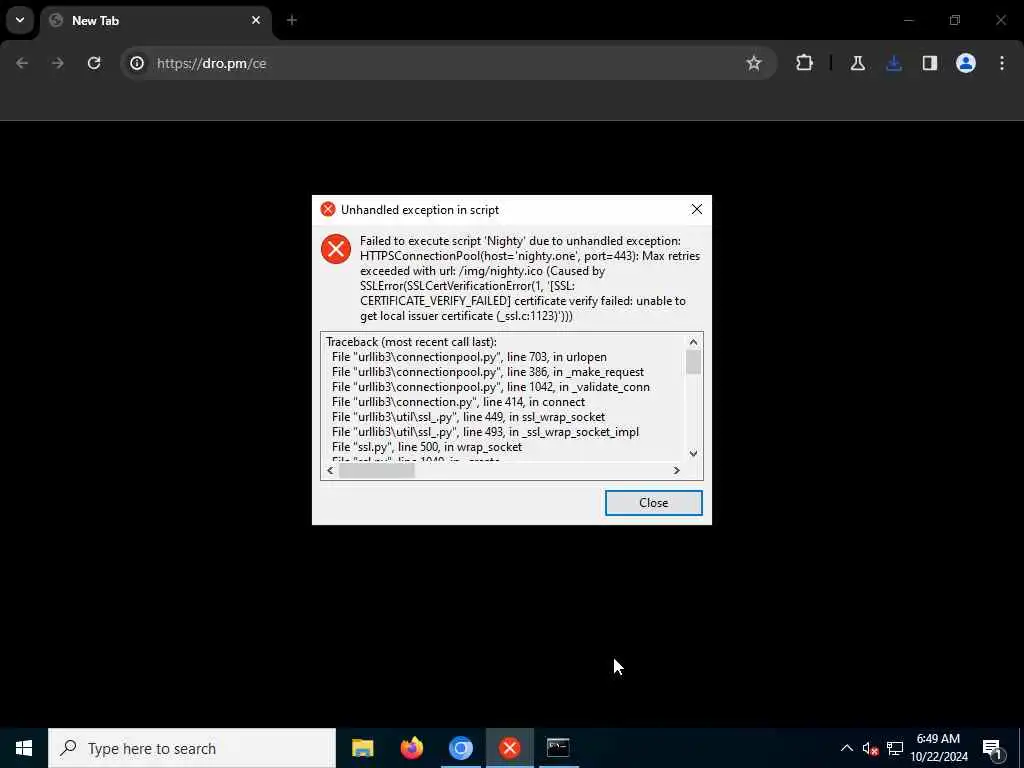
Task: Open the profile avatar menu
Action: pos(966,63)
